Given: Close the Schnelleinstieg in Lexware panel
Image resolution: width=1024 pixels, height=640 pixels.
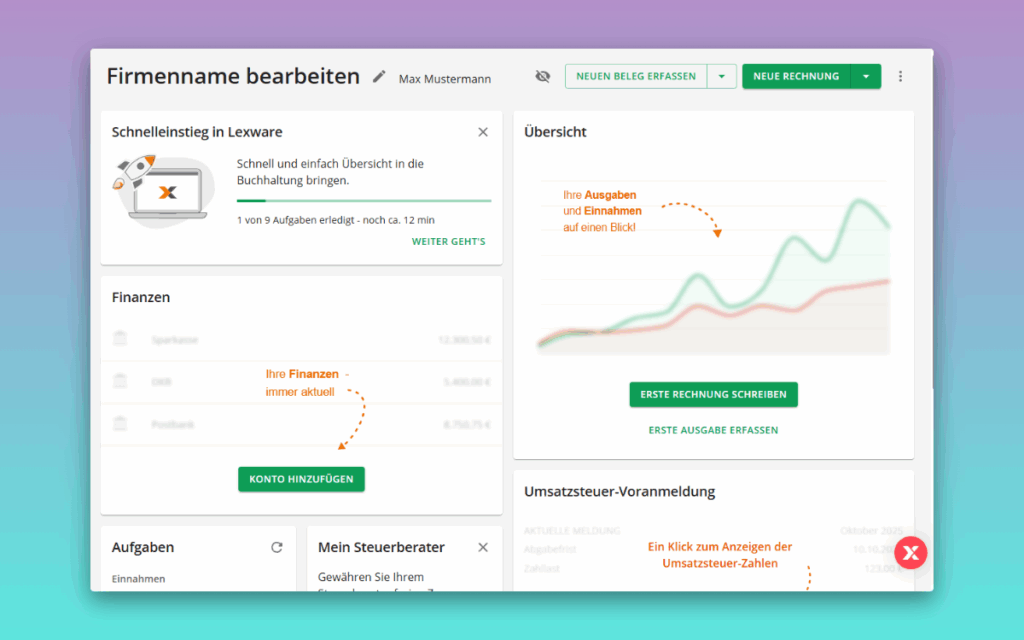Looking at the screenshot, I should coord(483,131).
